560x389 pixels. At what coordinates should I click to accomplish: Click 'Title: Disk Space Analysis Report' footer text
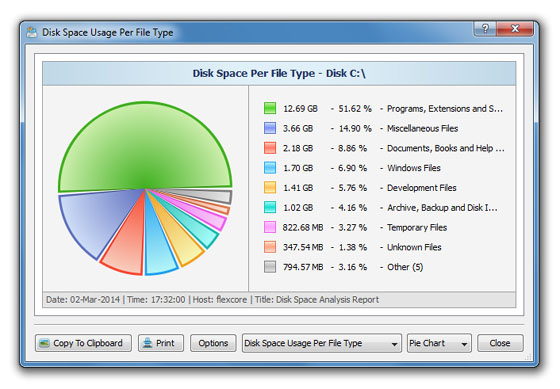[316, 300]
